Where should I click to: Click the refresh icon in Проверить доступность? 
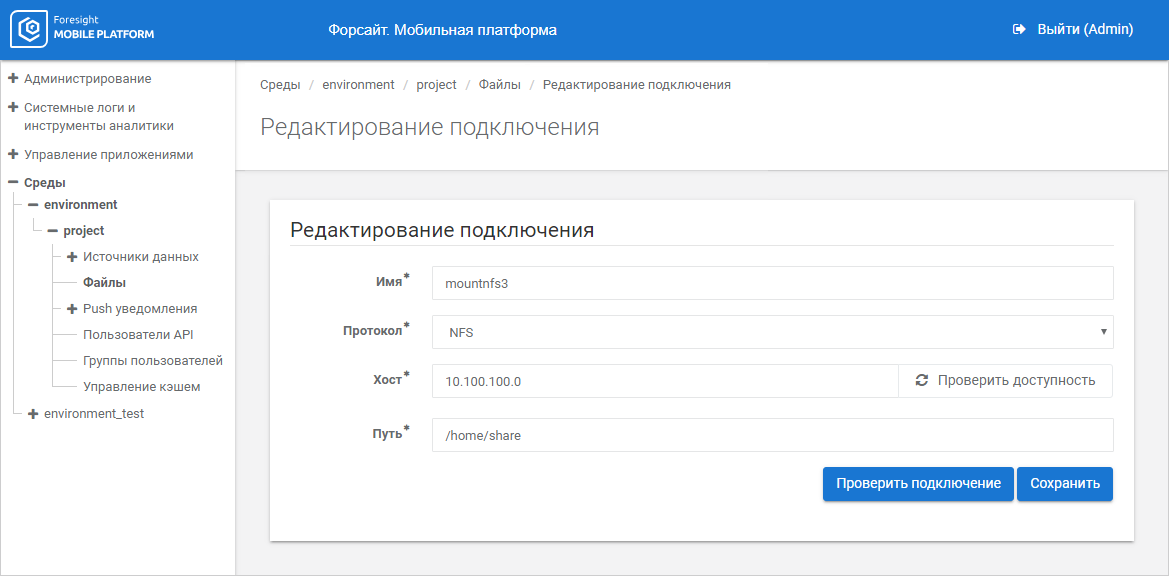(x=921, y=381)
